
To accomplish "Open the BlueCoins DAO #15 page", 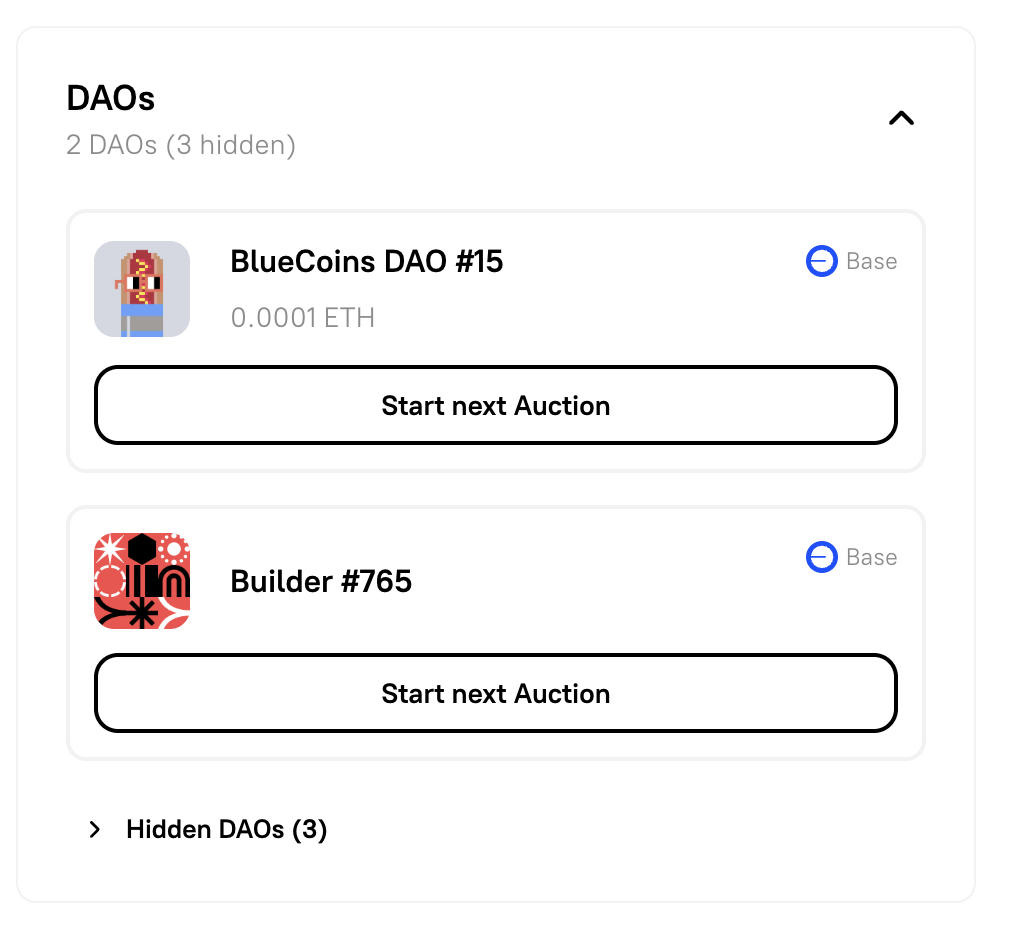I will [366, 261].
